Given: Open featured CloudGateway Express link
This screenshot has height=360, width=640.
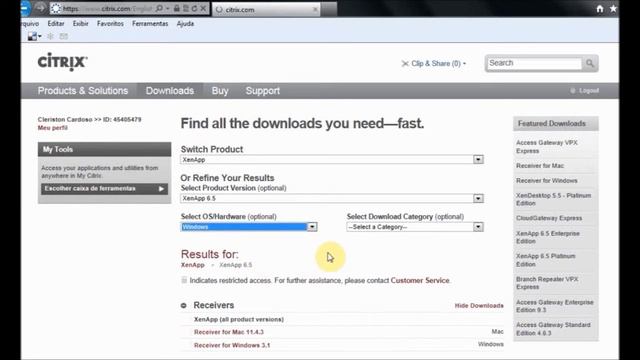Looking at the screenshot, I should pos(549,218).
